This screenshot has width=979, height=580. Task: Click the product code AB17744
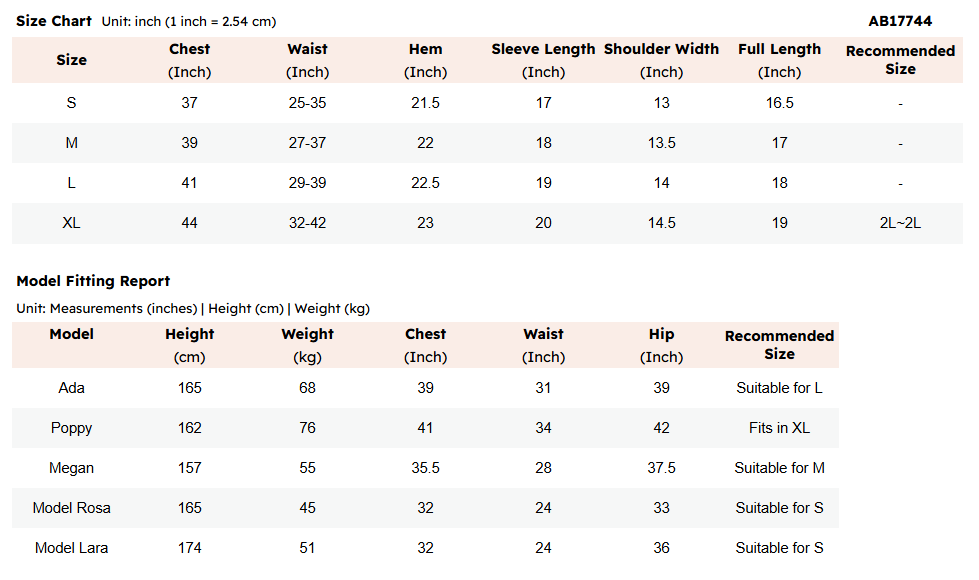900,21
